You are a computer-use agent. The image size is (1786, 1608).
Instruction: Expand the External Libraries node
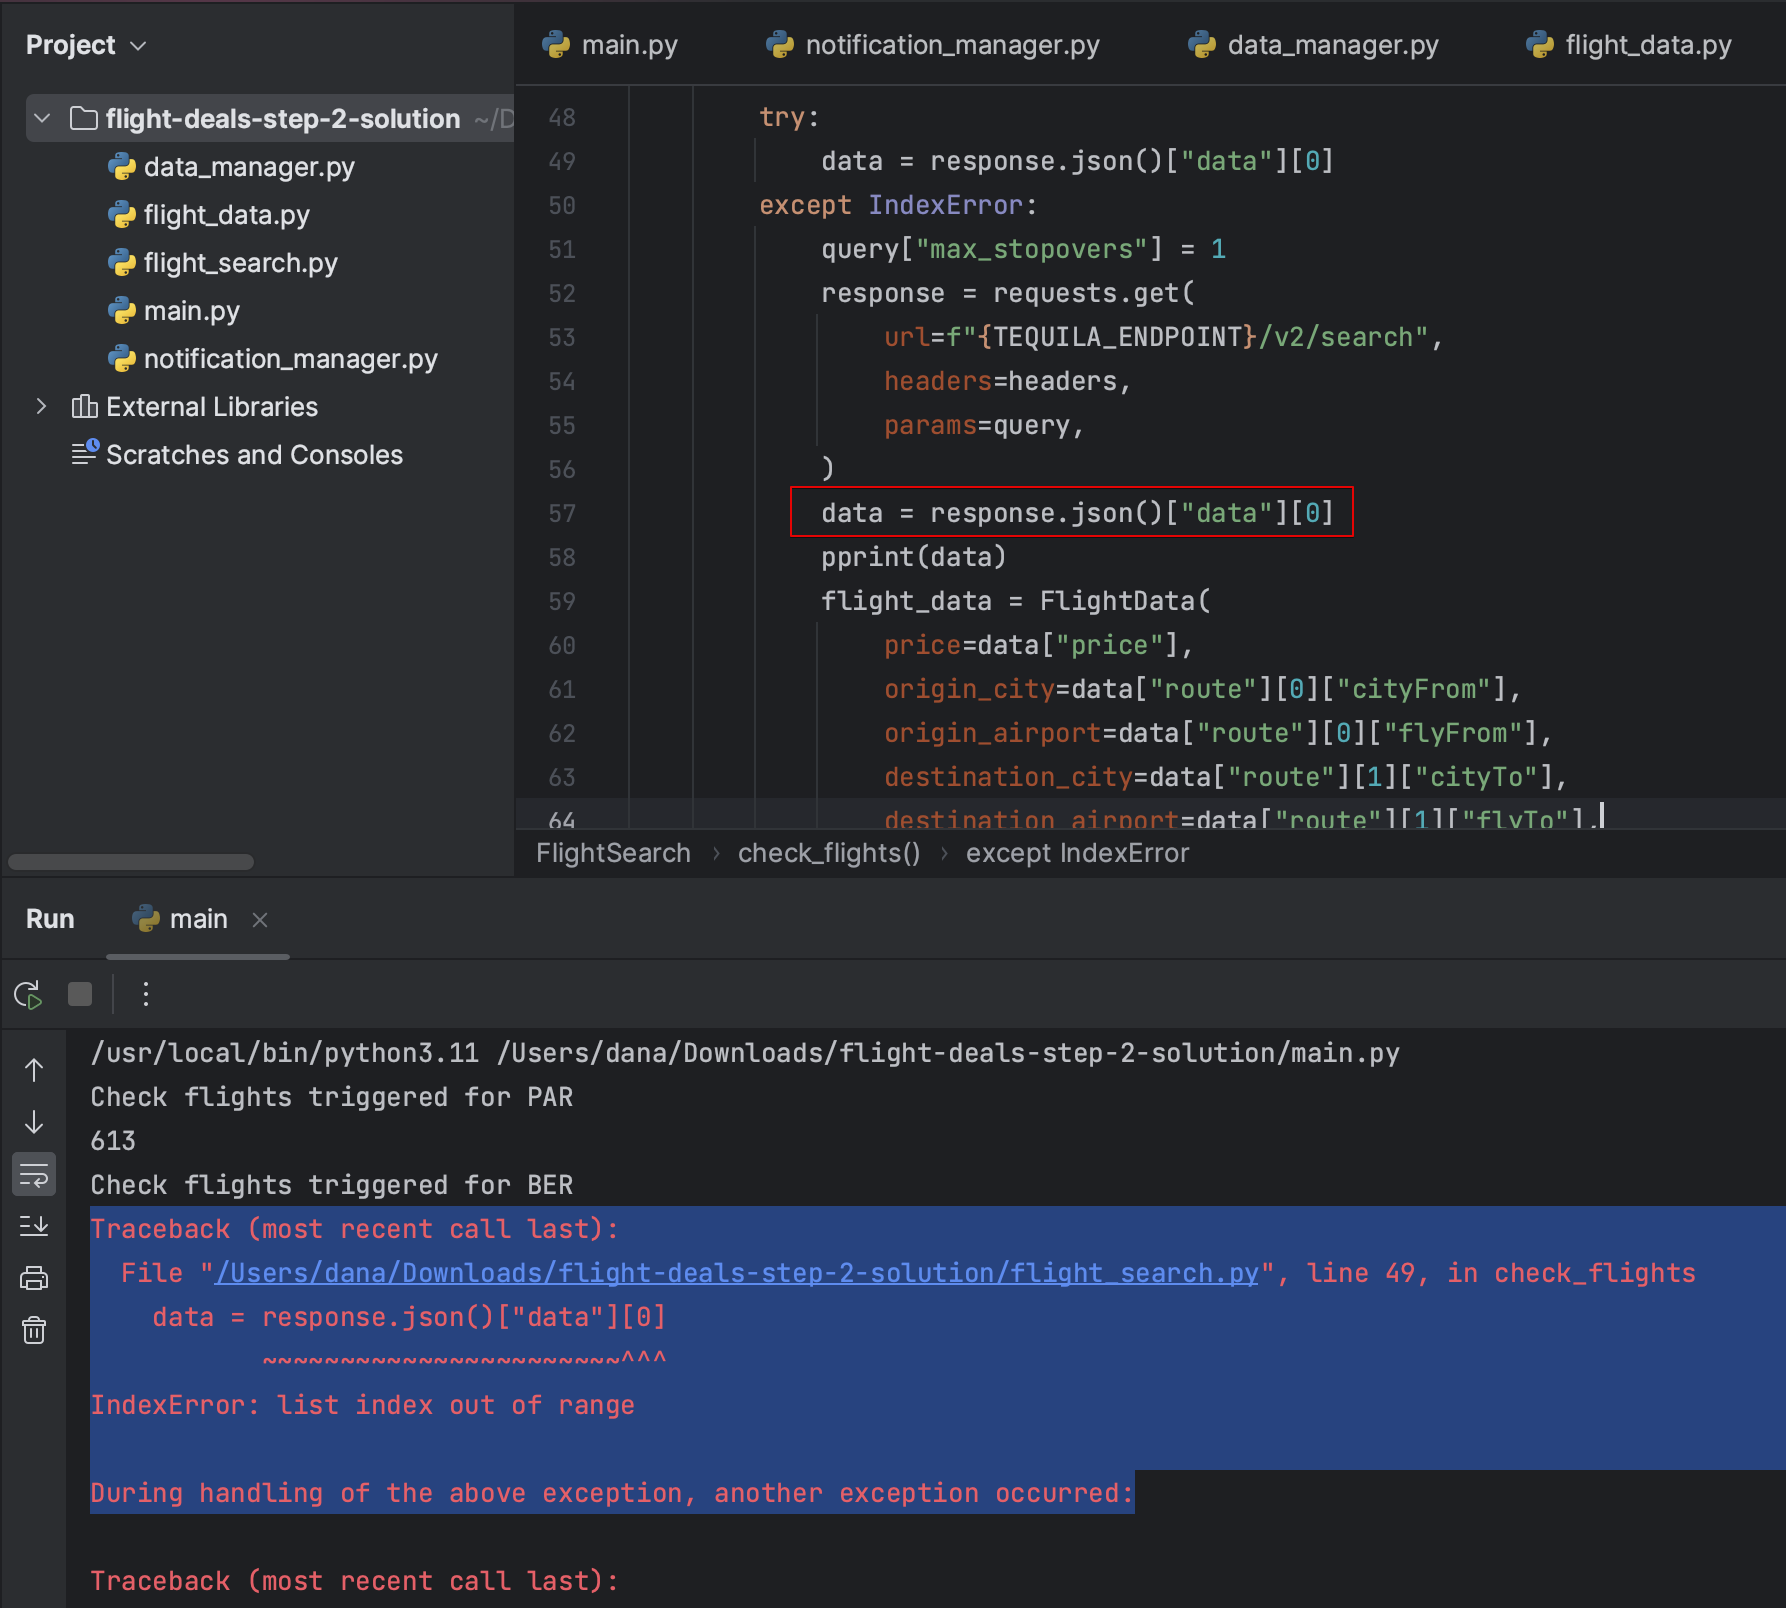[41, 406]
